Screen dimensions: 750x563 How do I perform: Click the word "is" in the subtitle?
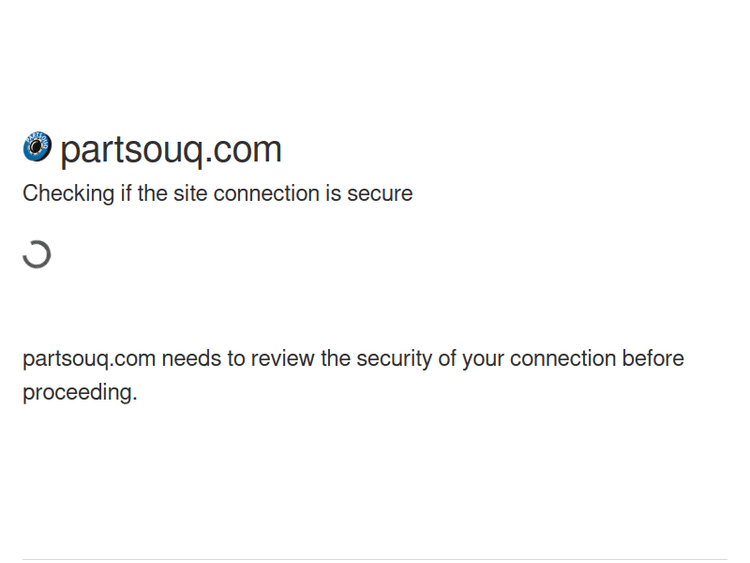[x=332, y=194]
